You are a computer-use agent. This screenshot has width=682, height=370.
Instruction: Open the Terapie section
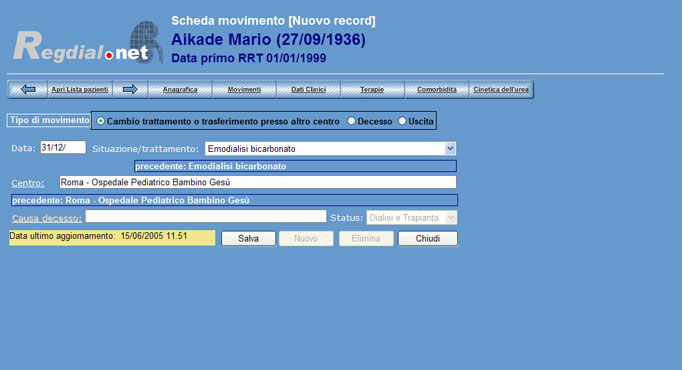click(372, 90)
